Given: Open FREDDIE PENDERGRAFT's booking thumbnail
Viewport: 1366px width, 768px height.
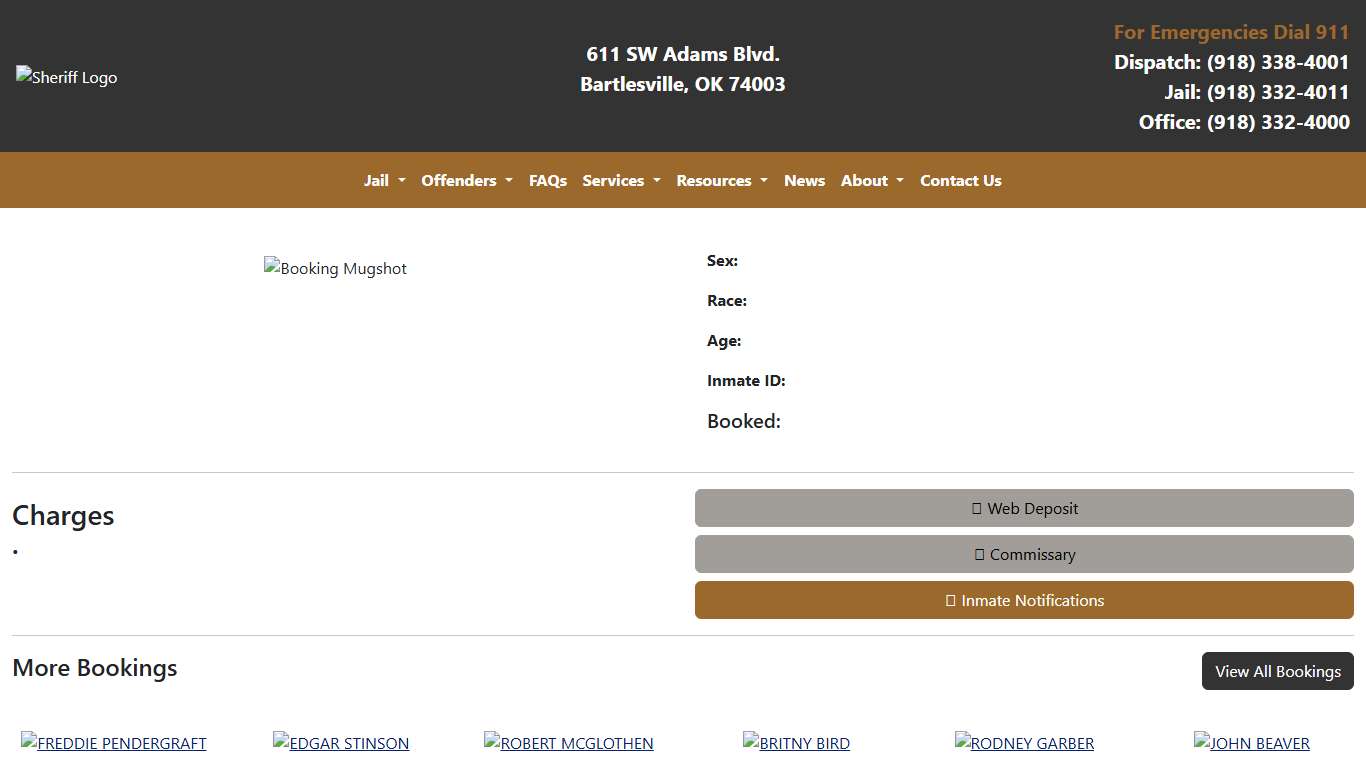Looking at the screenshot, I should (113, 743).
